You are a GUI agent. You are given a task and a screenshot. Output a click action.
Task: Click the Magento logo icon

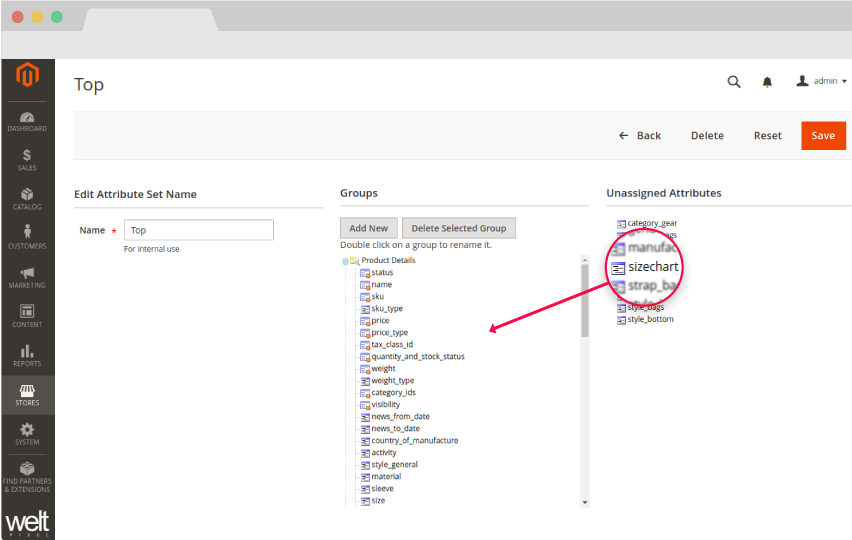27,76
